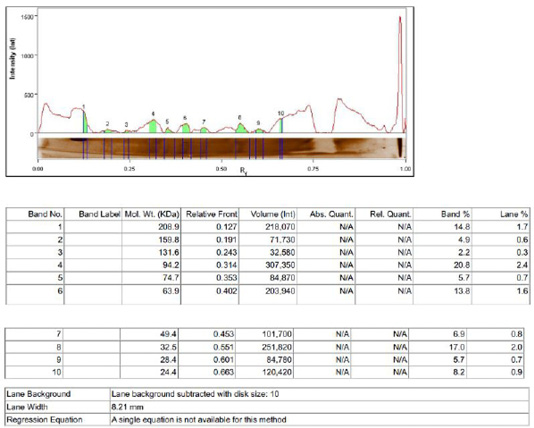Click the Regression Equation label

tap(44, 419)
